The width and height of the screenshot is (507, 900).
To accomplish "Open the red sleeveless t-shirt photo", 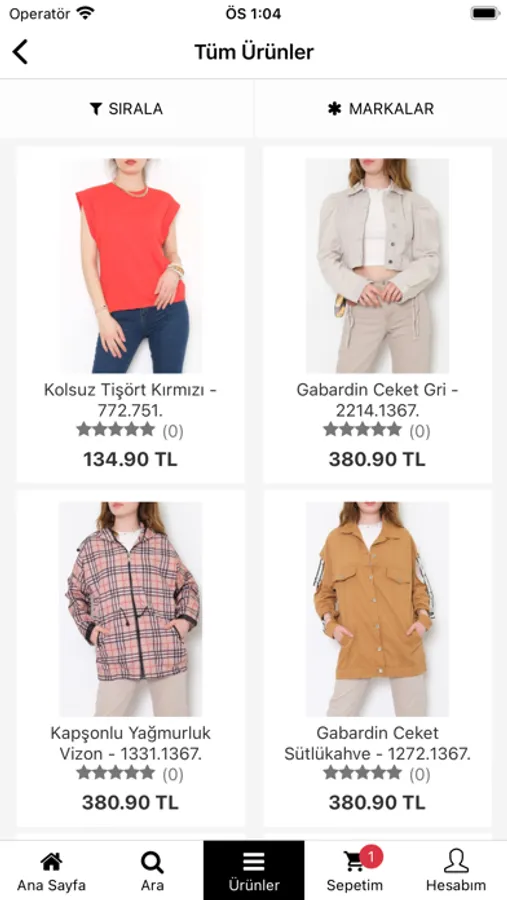I will (131, 266).
